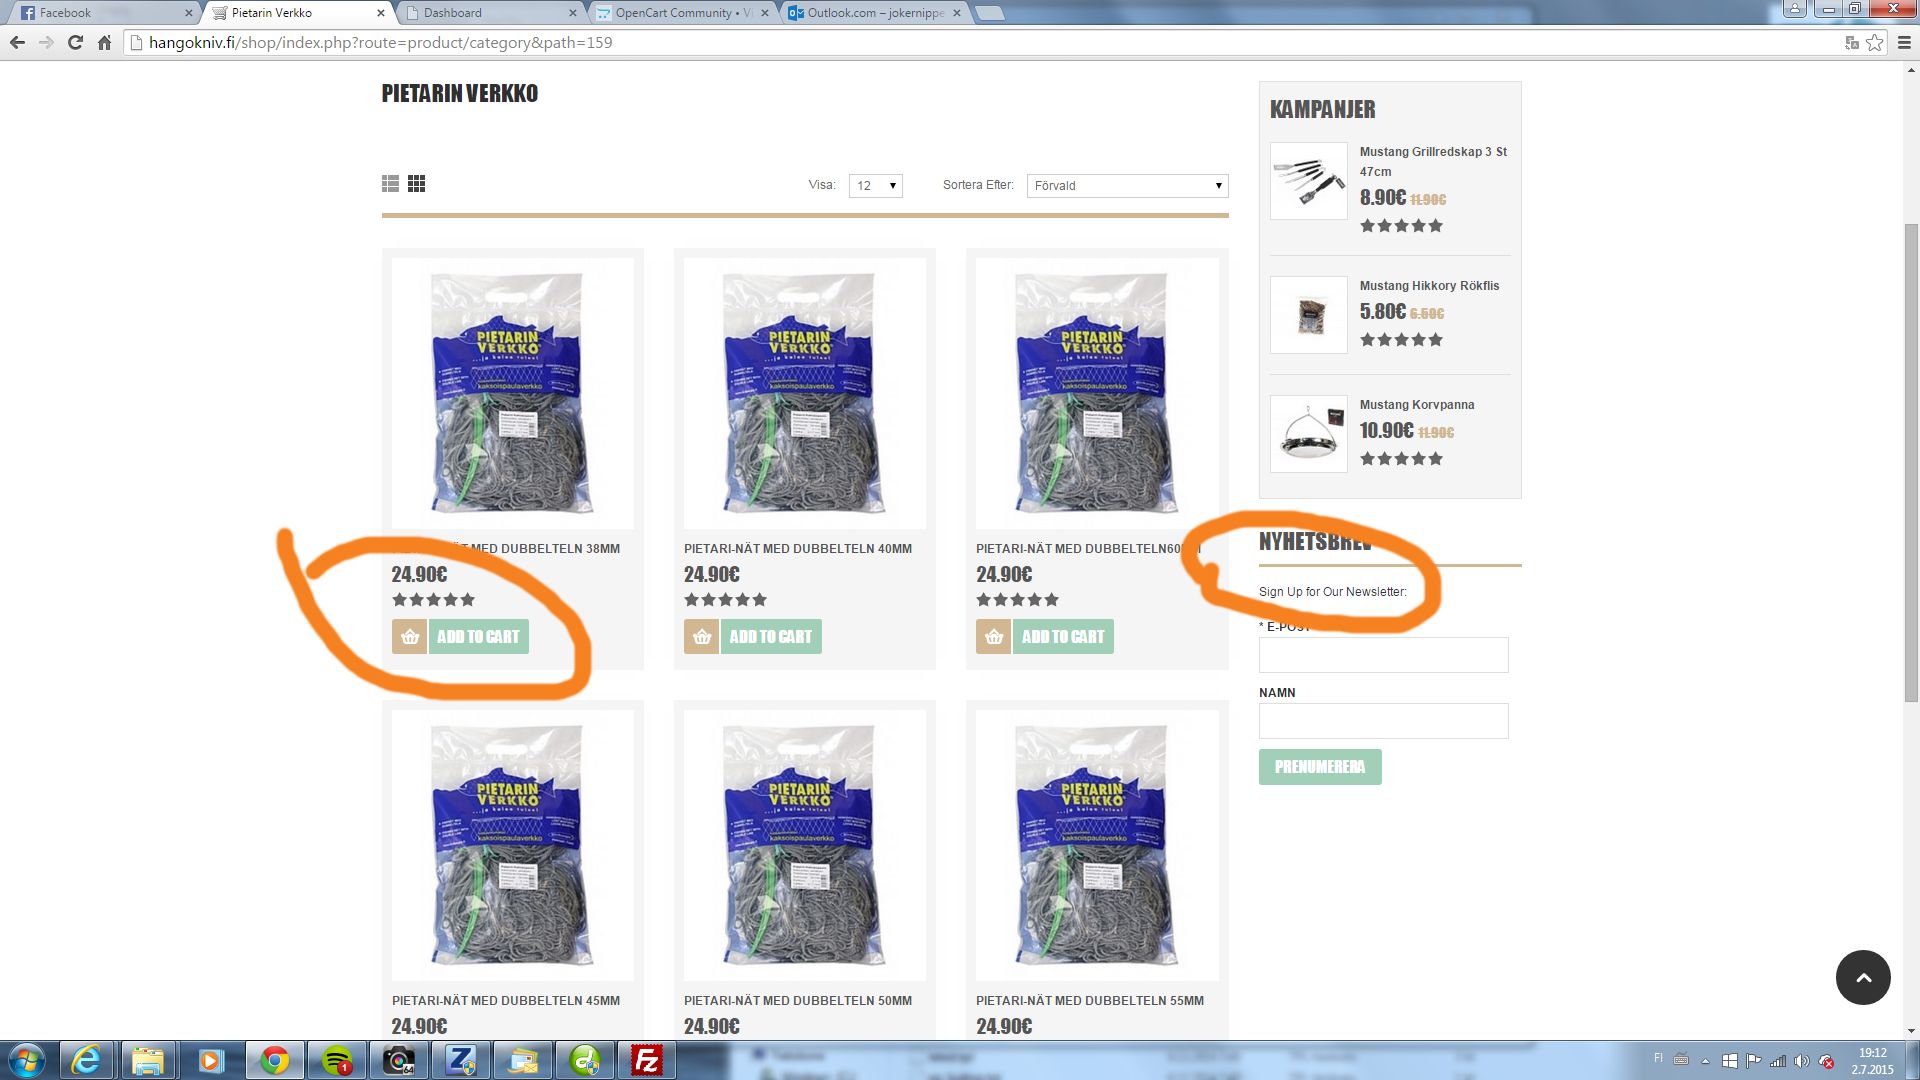Open Mustang Hikkory Rökflis link
Image resolution: width=1920 pixels, height=1080 pixels.
tap(1429, 286)
